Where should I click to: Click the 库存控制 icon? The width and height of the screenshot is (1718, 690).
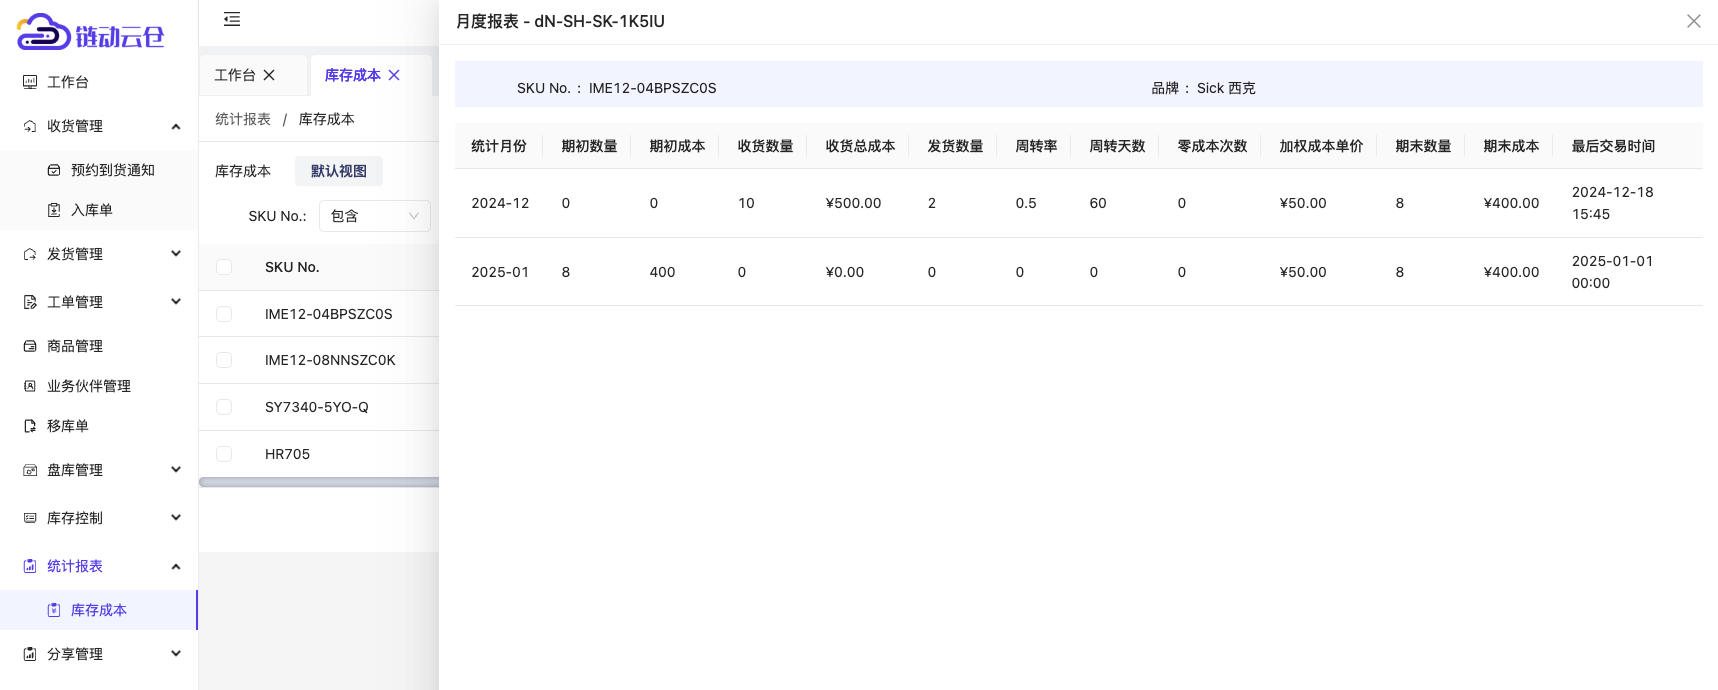(30, 518)
